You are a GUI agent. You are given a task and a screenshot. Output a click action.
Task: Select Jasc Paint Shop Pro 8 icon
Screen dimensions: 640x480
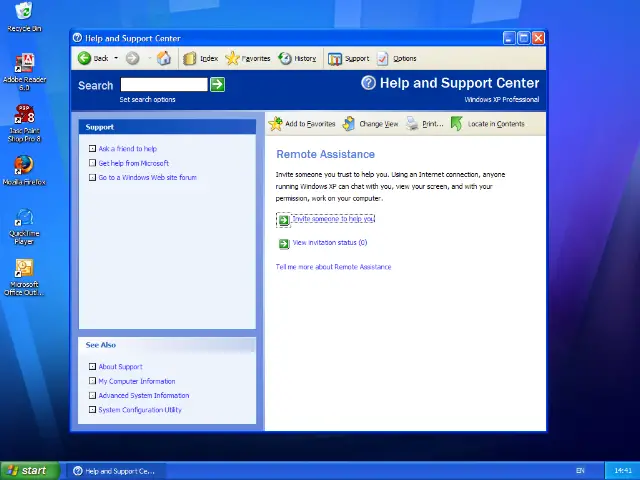[x=24, y=123]
